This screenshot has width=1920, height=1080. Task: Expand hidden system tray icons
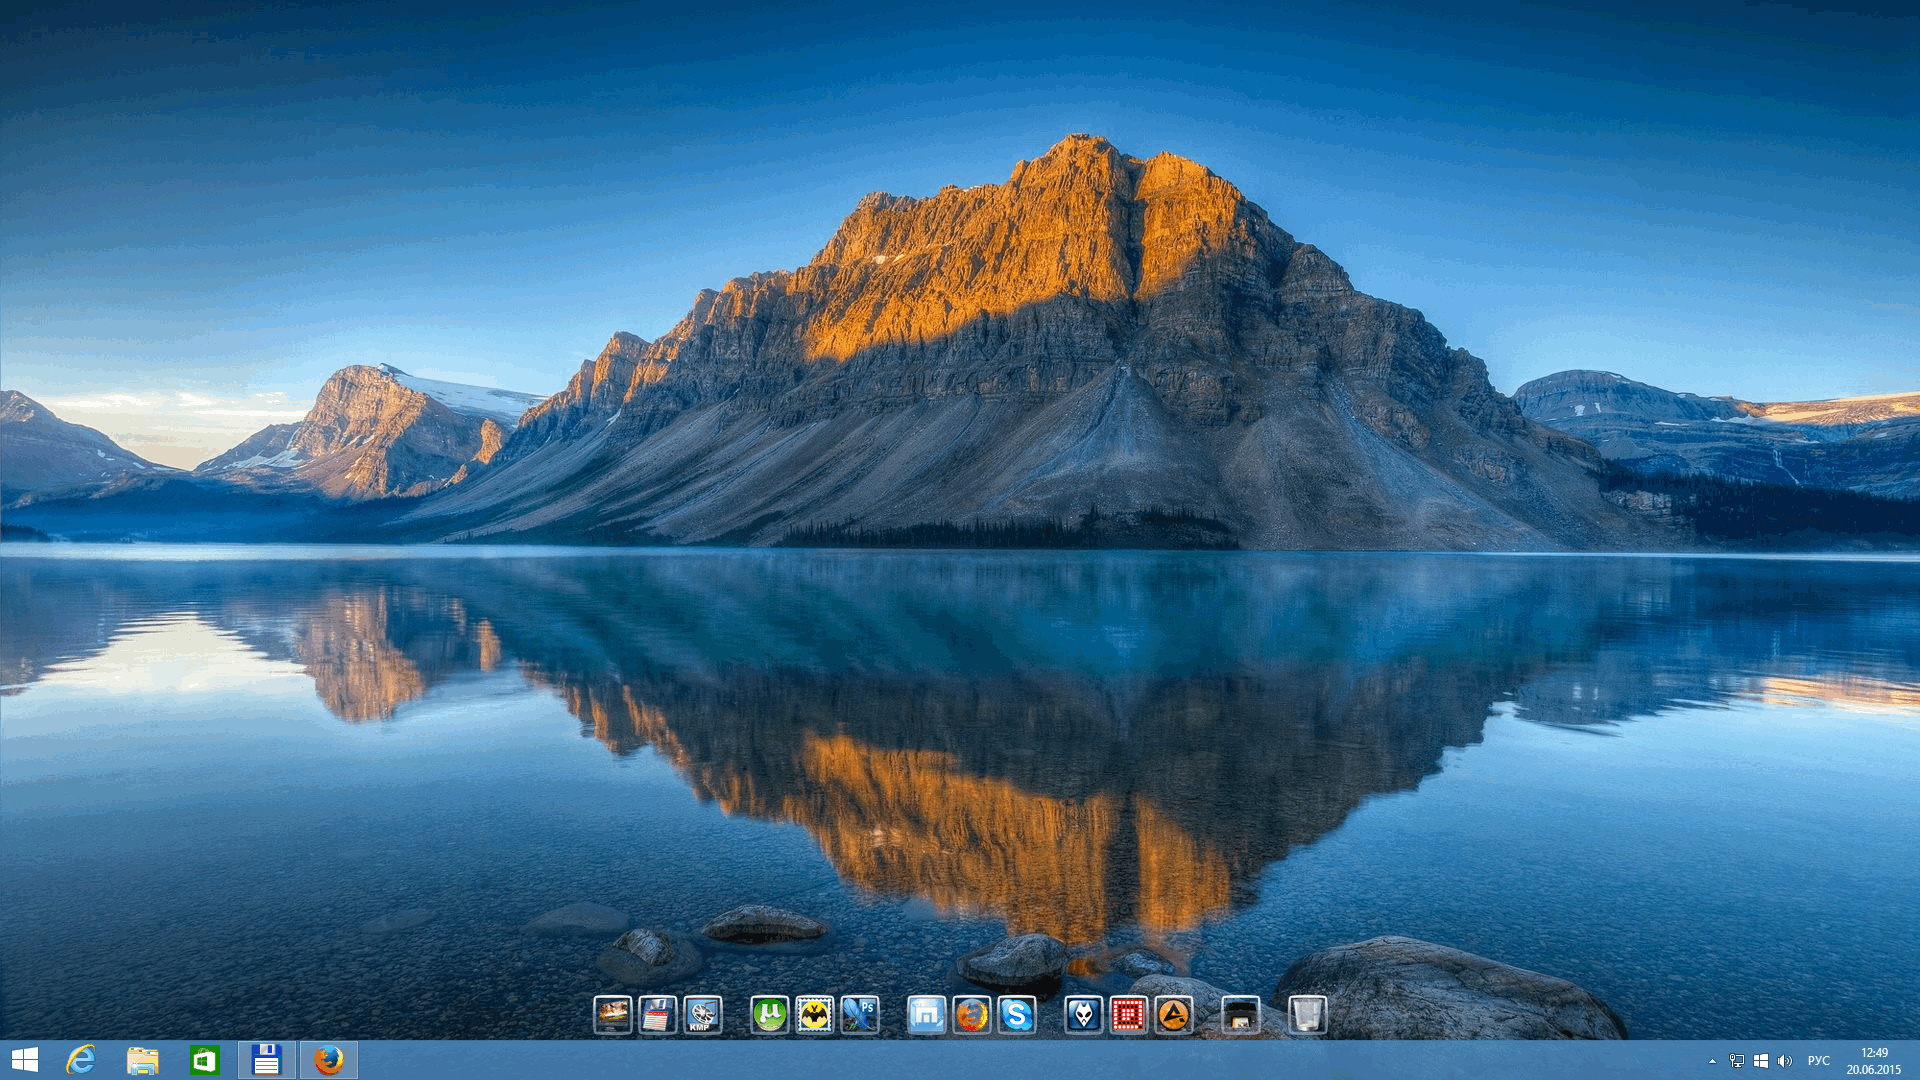pos(1712,1061)
